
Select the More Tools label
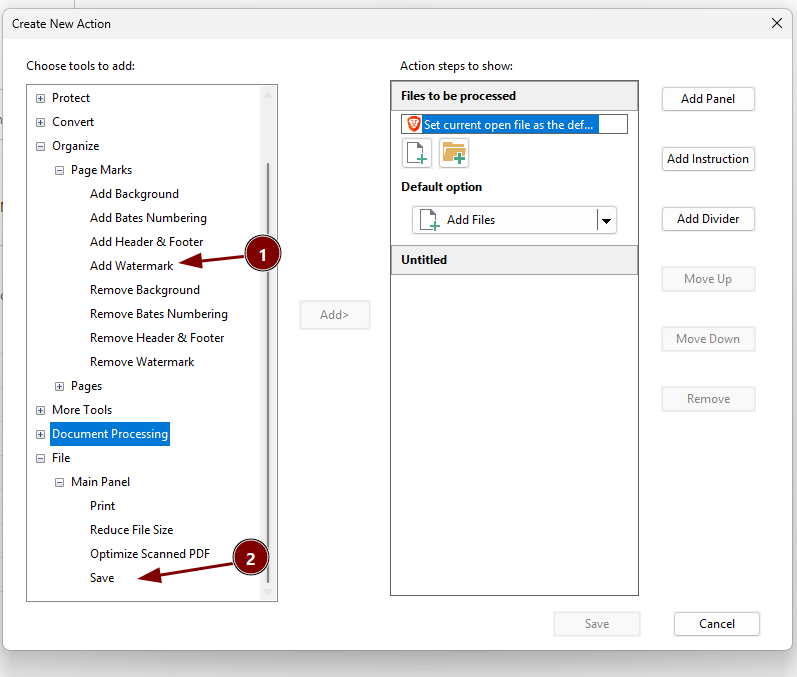(x=82, y=410)
